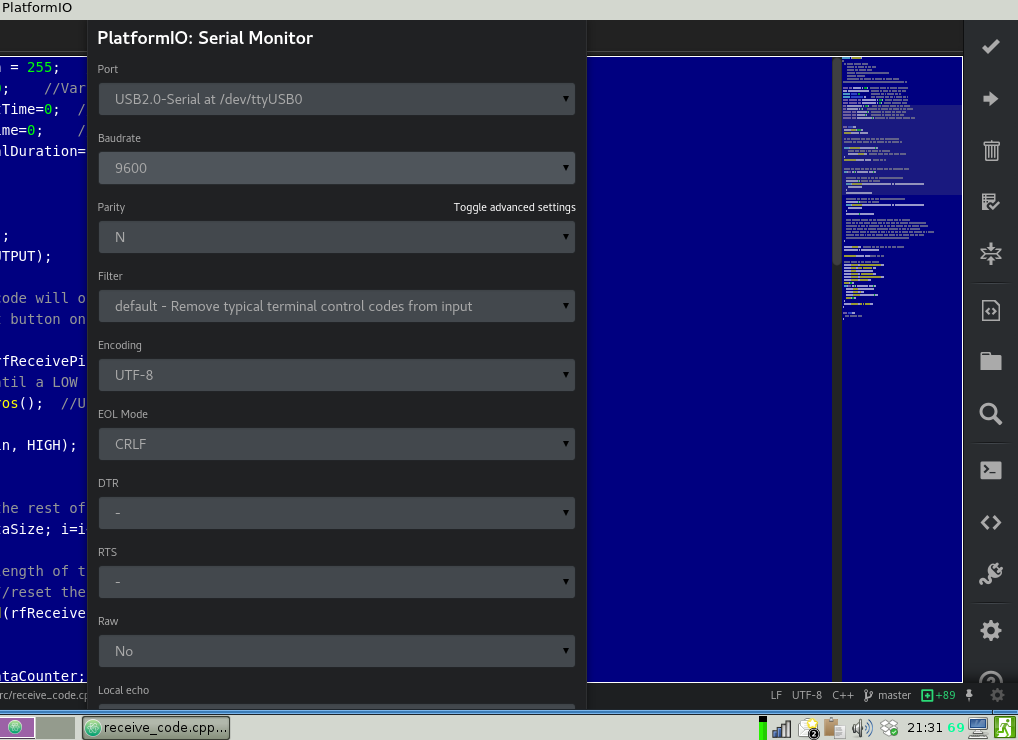Click the second gray workspace in pager
1018x740 pixels.
pyautogui.click(x=55, y=728)
